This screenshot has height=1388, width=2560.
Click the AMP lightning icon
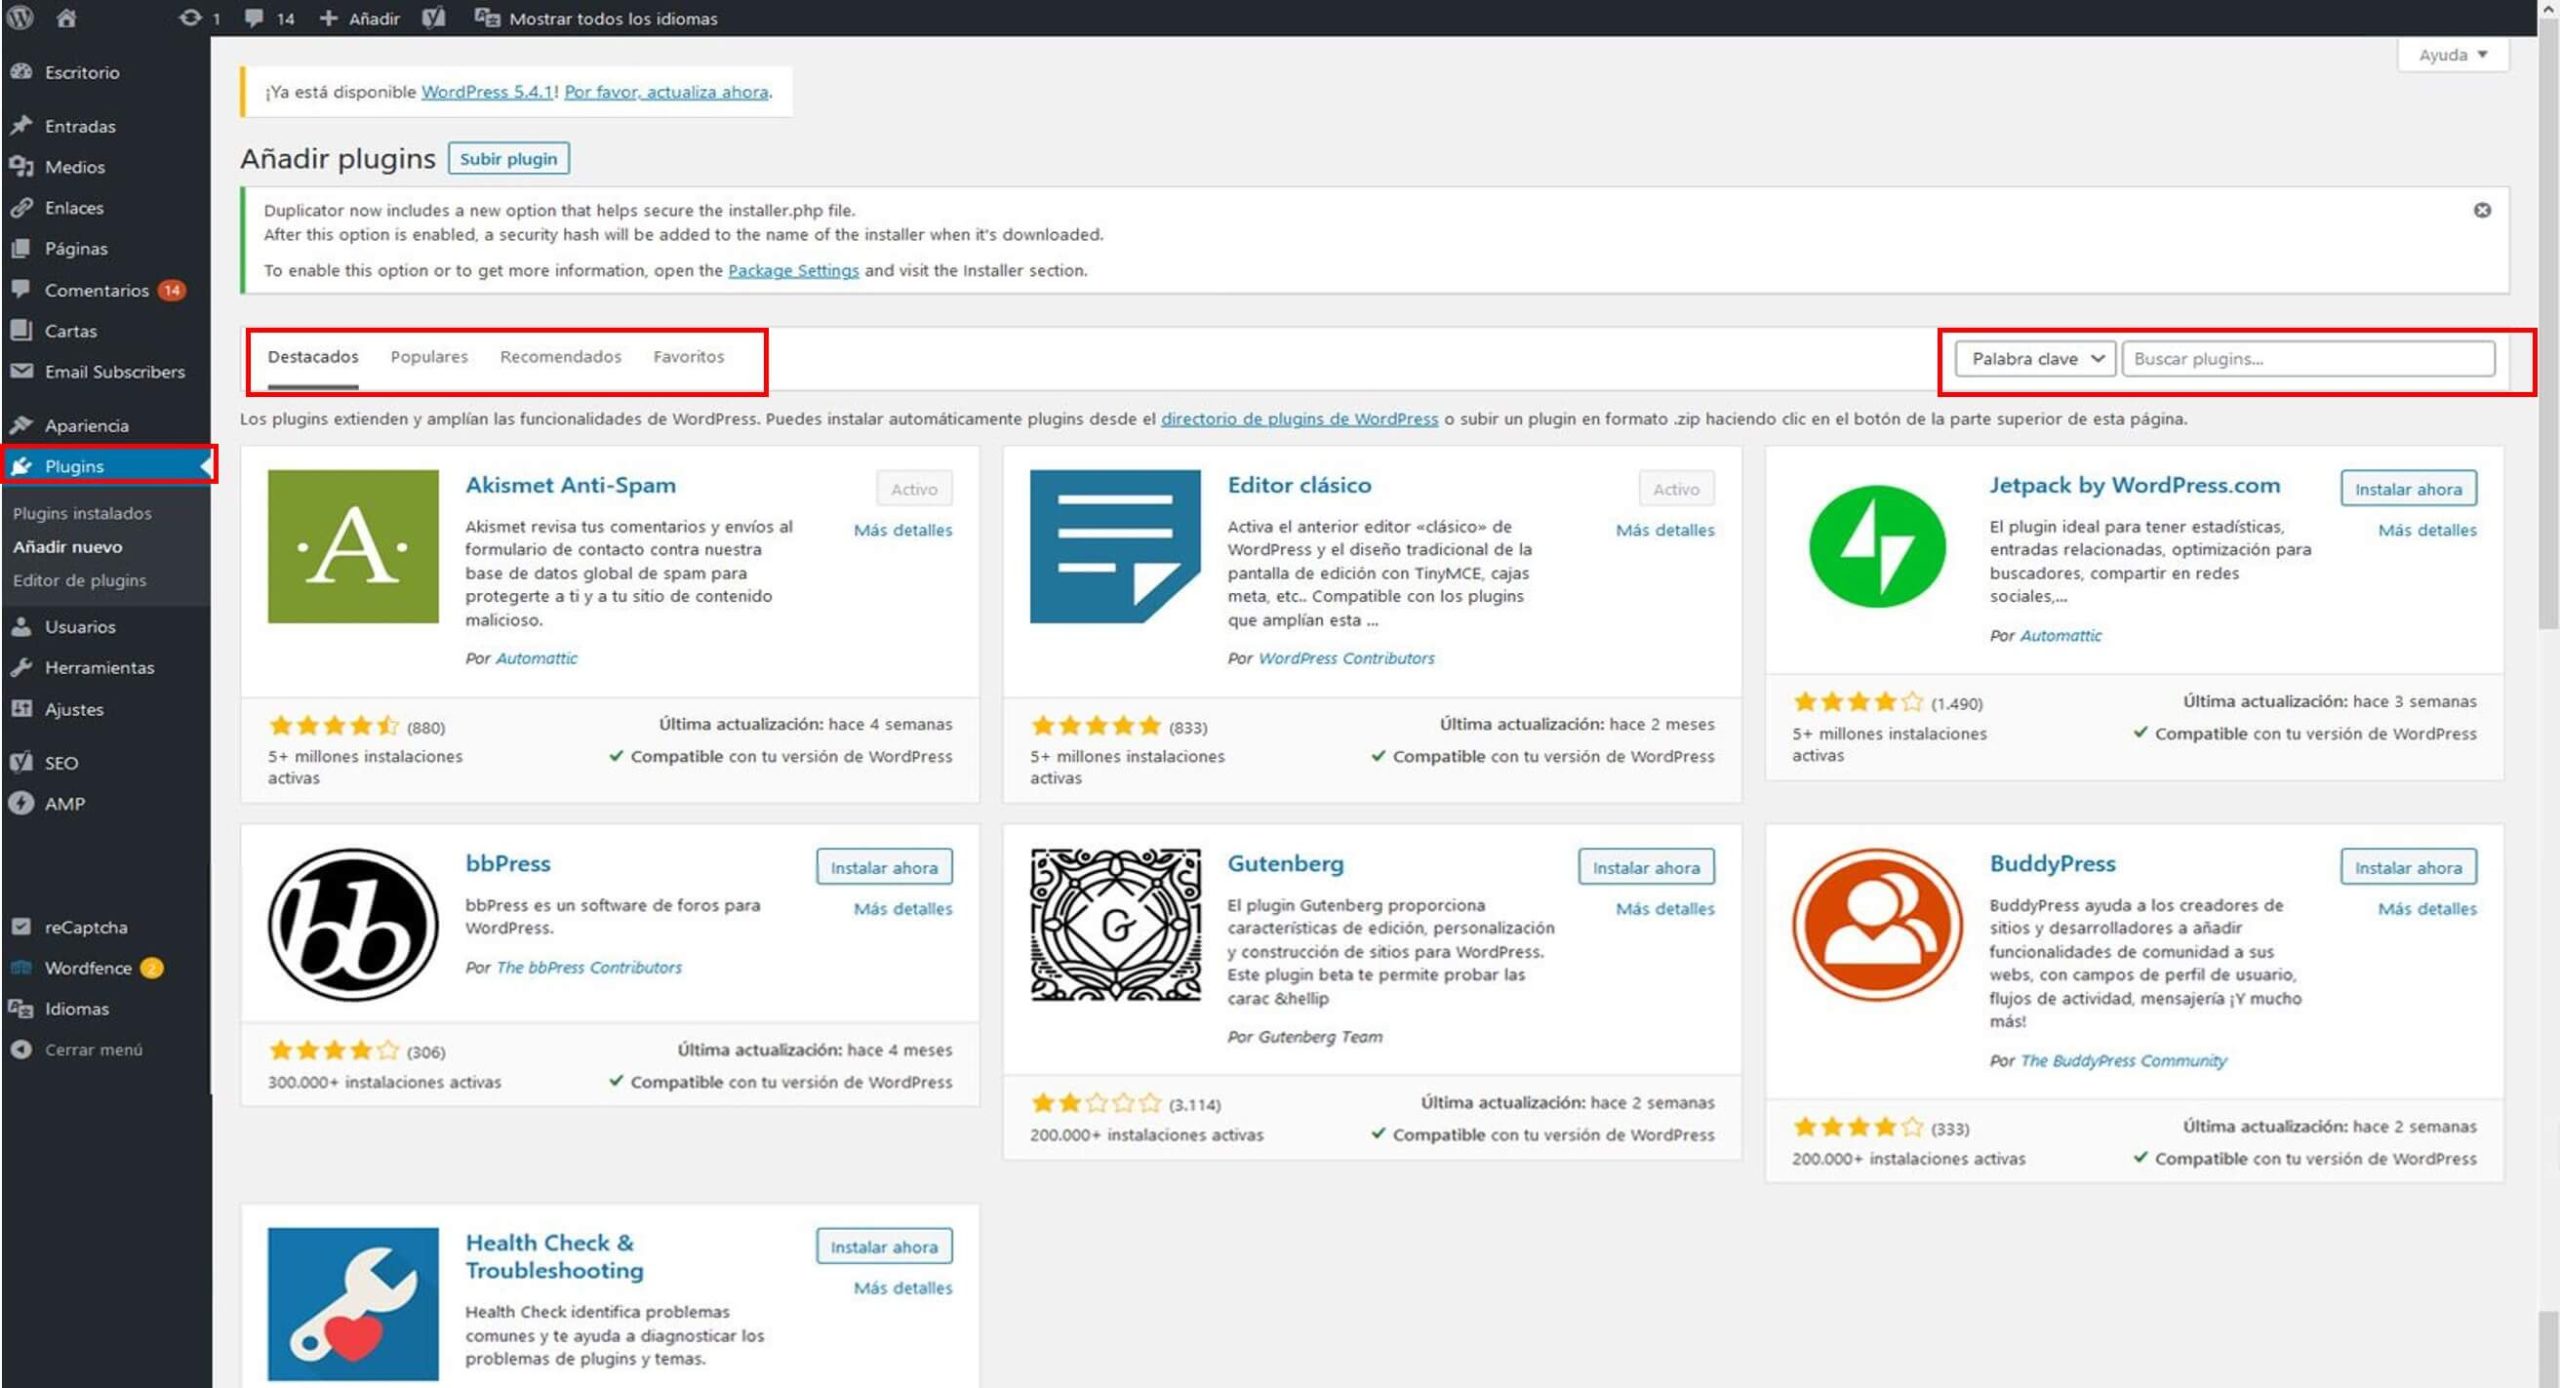tap(23, 802)
